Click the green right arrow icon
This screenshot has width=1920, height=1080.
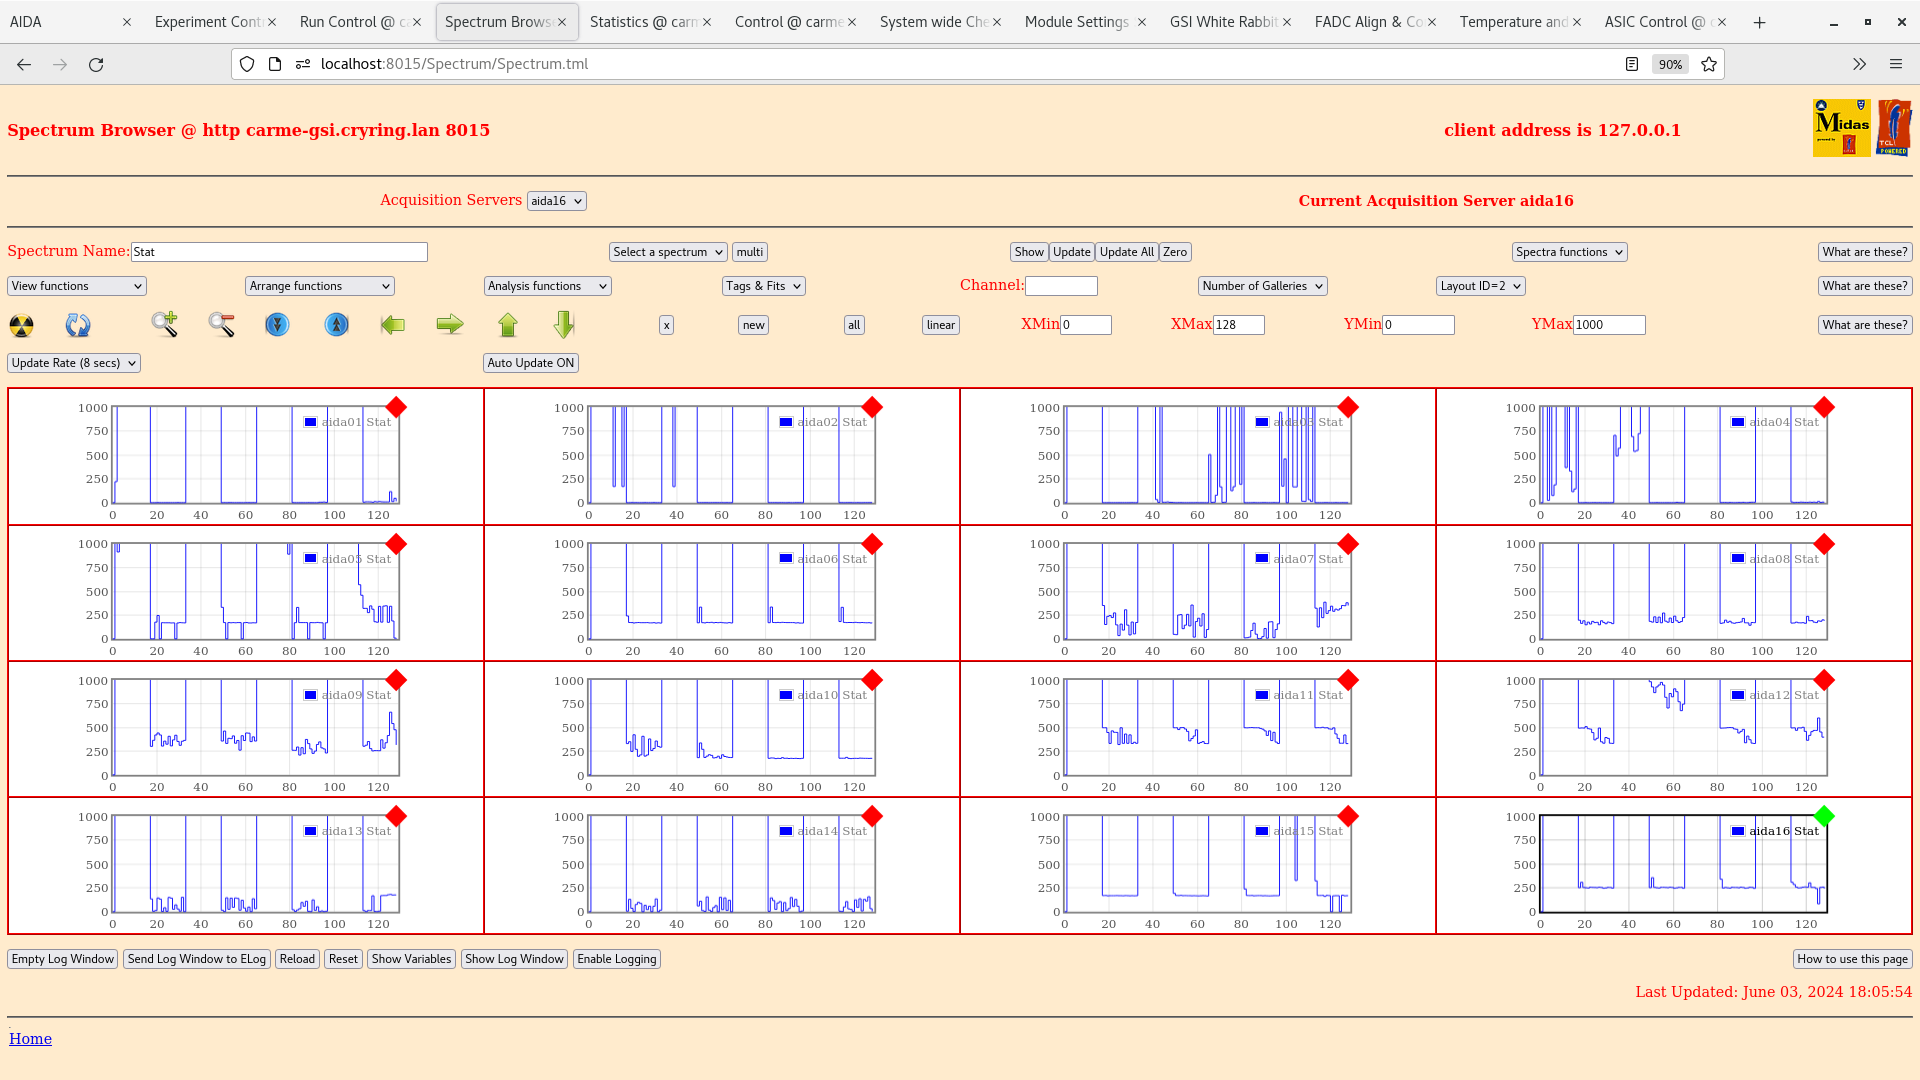pos(450,324)
